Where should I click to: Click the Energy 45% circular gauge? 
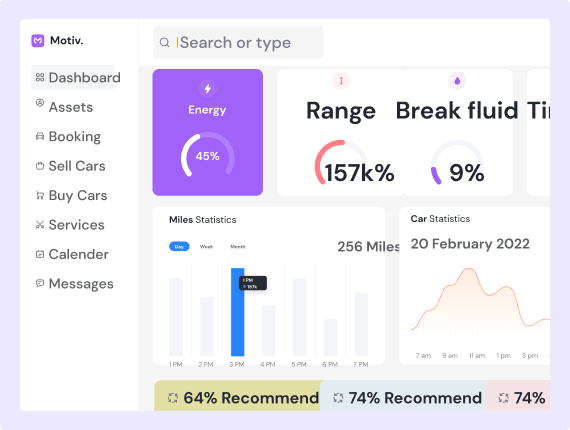pyautogui.click(x=208, y=156)
